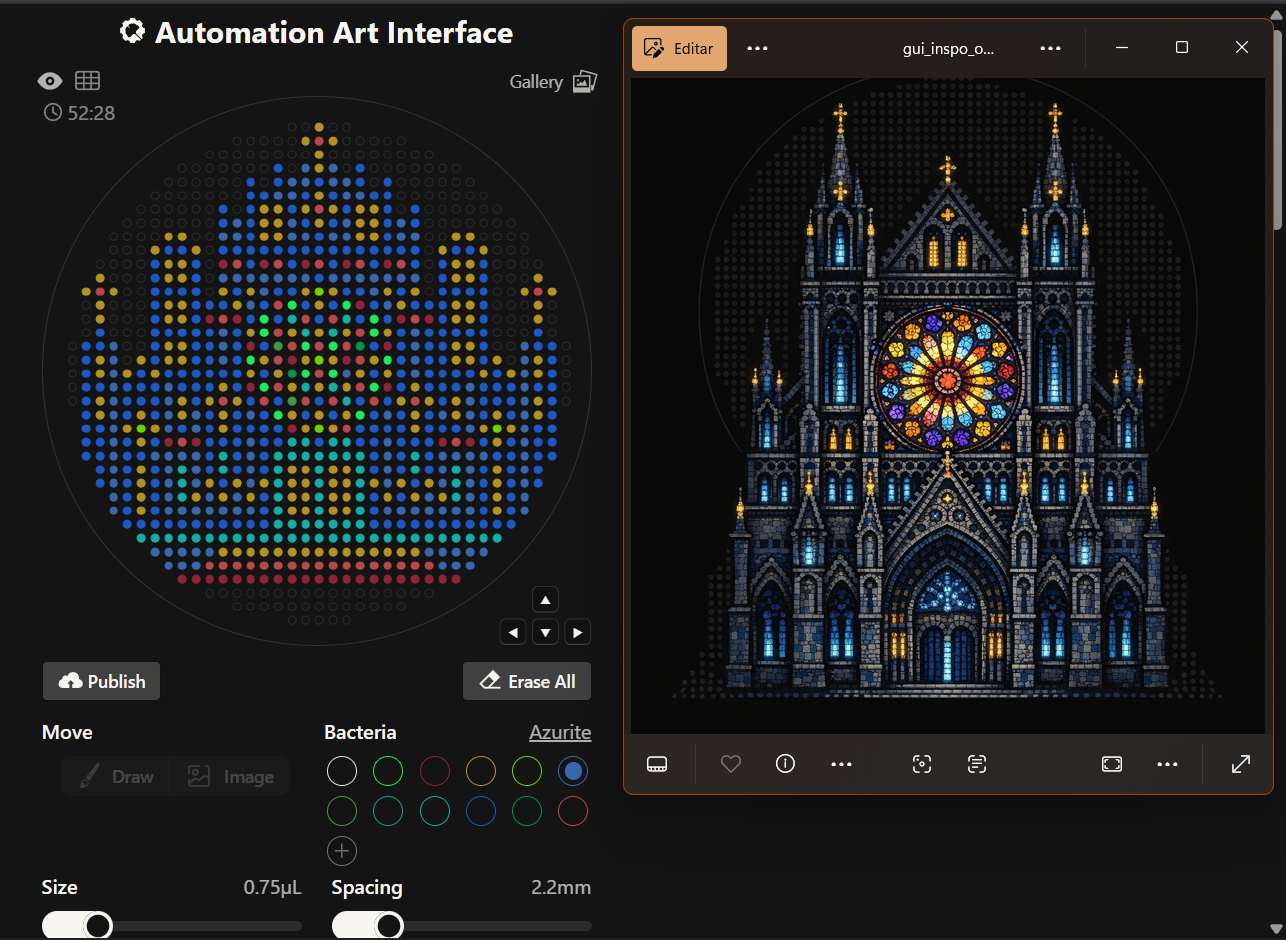
Task: Start visual search on the image
Action: [922, 764]
